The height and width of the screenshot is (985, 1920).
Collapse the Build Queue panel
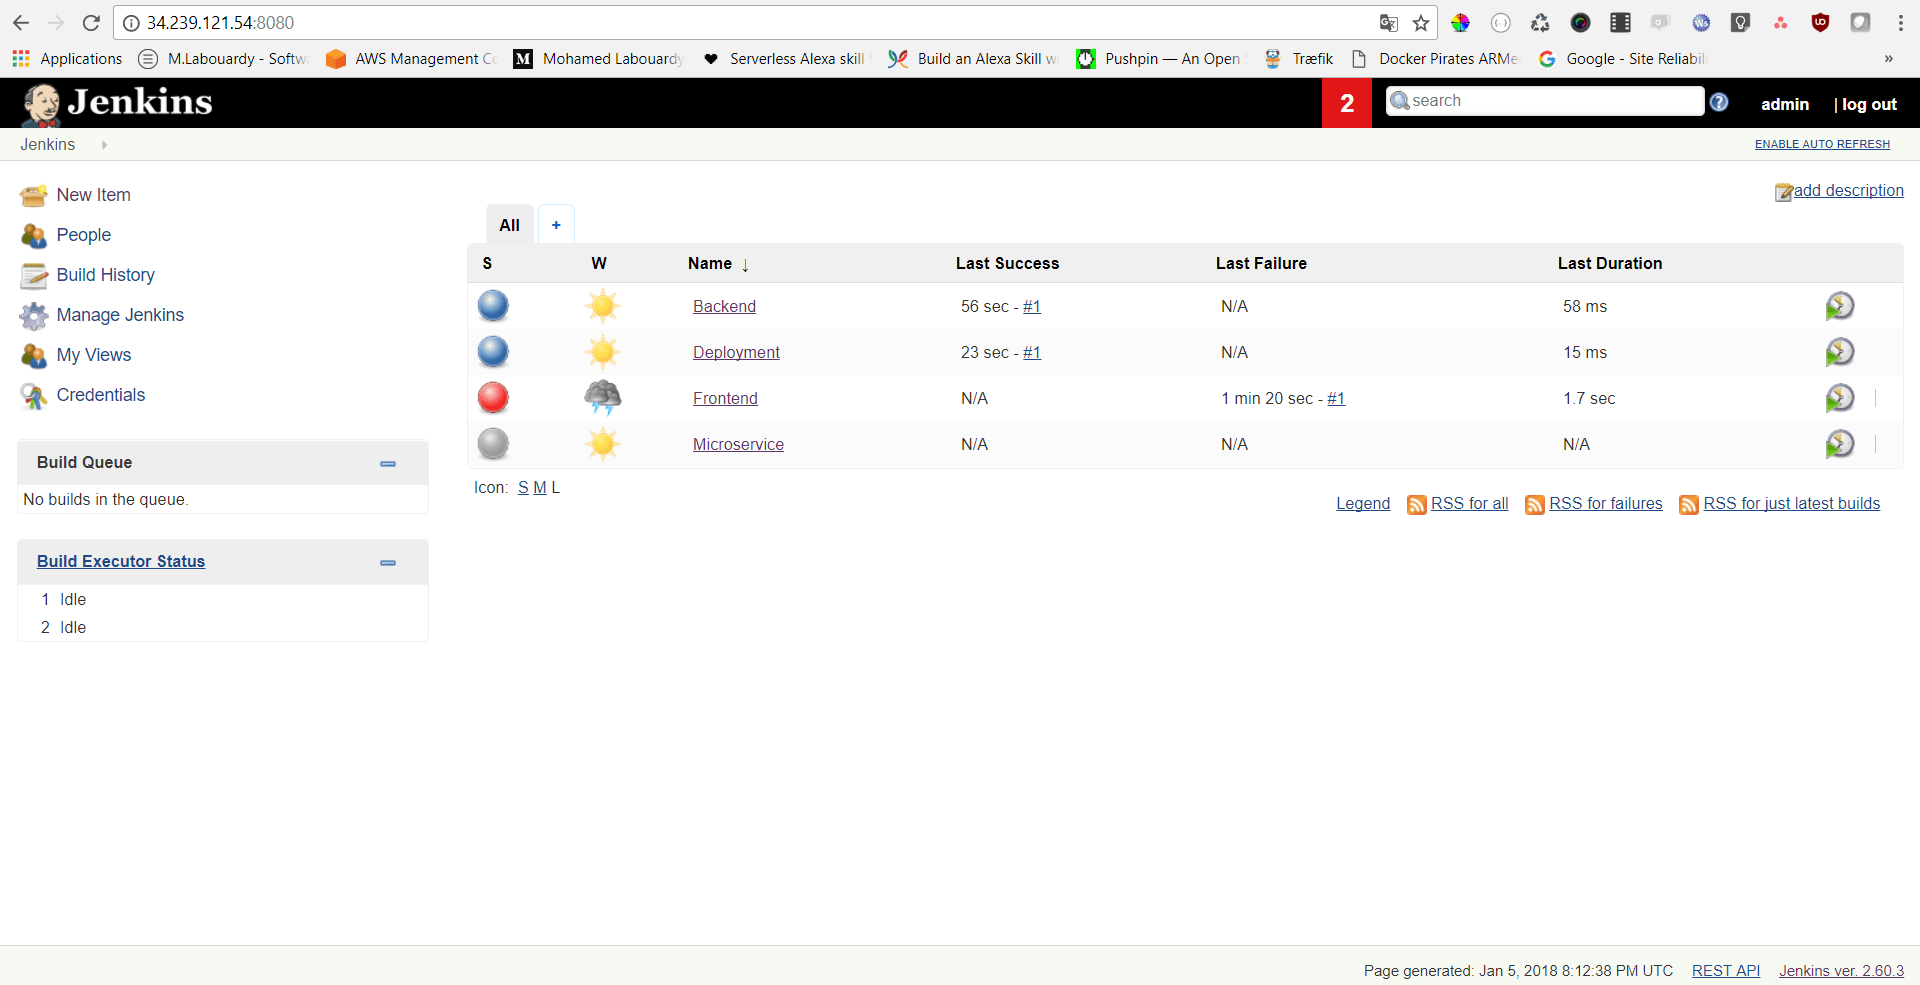click(x=388, y=464)
